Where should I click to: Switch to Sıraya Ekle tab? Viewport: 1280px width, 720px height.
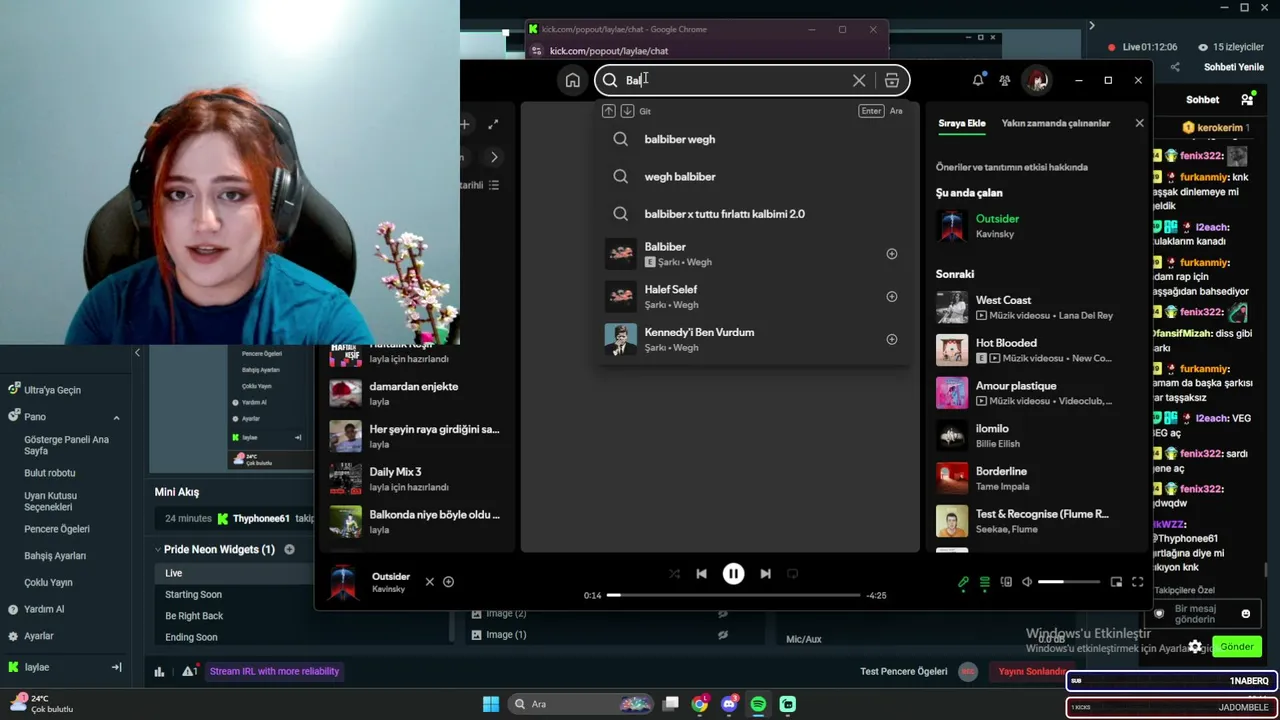pos(962,123)
